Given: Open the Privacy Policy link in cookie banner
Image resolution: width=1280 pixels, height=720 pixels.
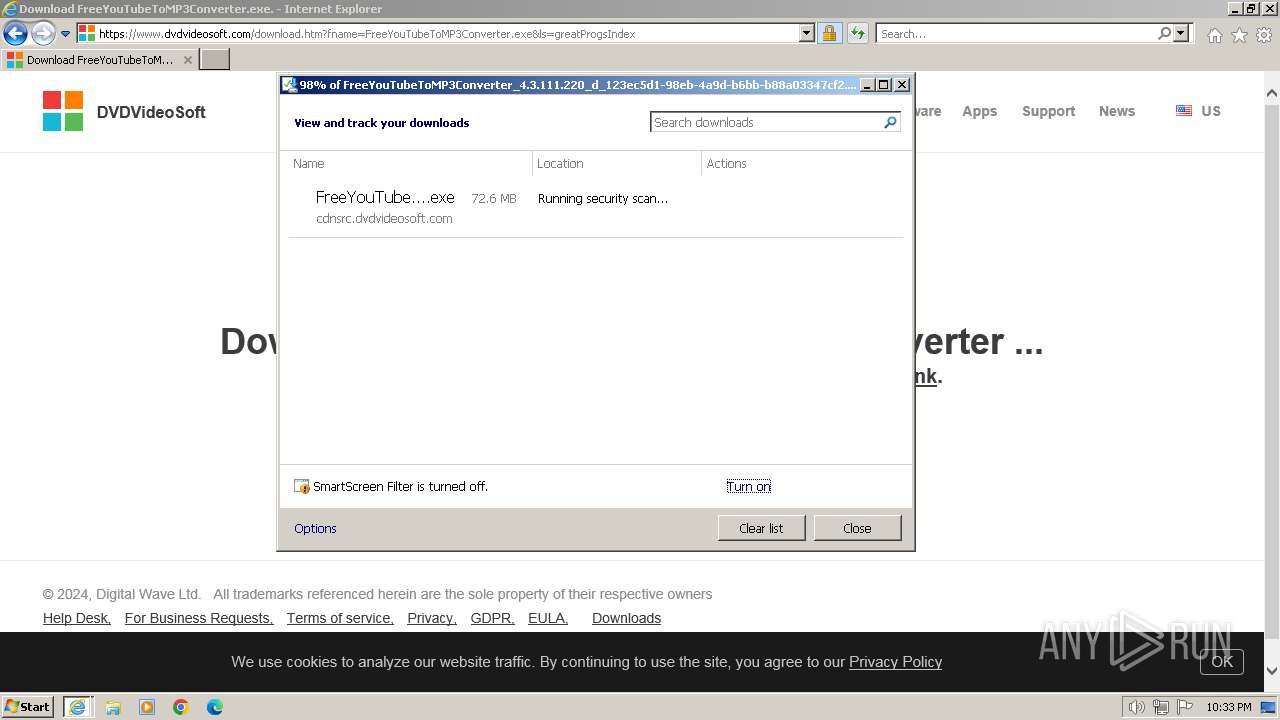Looking at the screenshot, I should [x=895, y=661].
